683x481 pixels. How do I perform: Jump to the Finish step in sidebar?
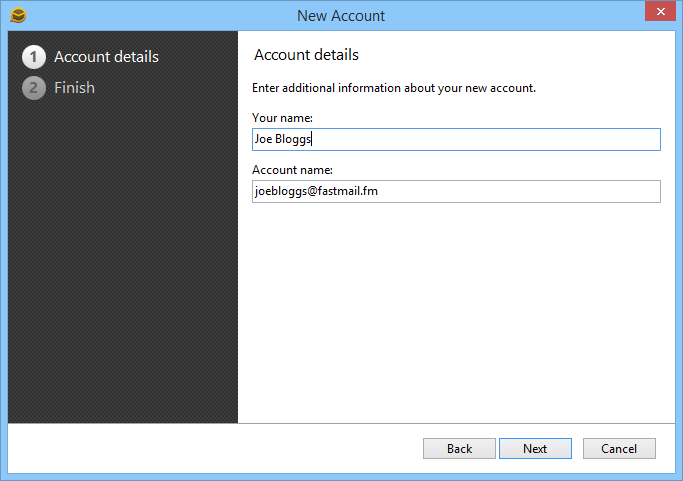(74, 88)
